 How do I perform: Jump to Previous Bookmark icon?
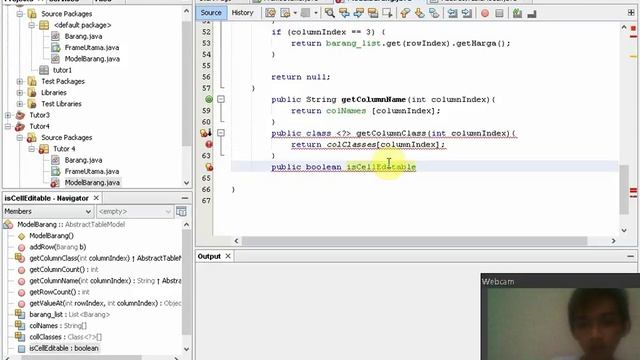click(x=405, y=13)
